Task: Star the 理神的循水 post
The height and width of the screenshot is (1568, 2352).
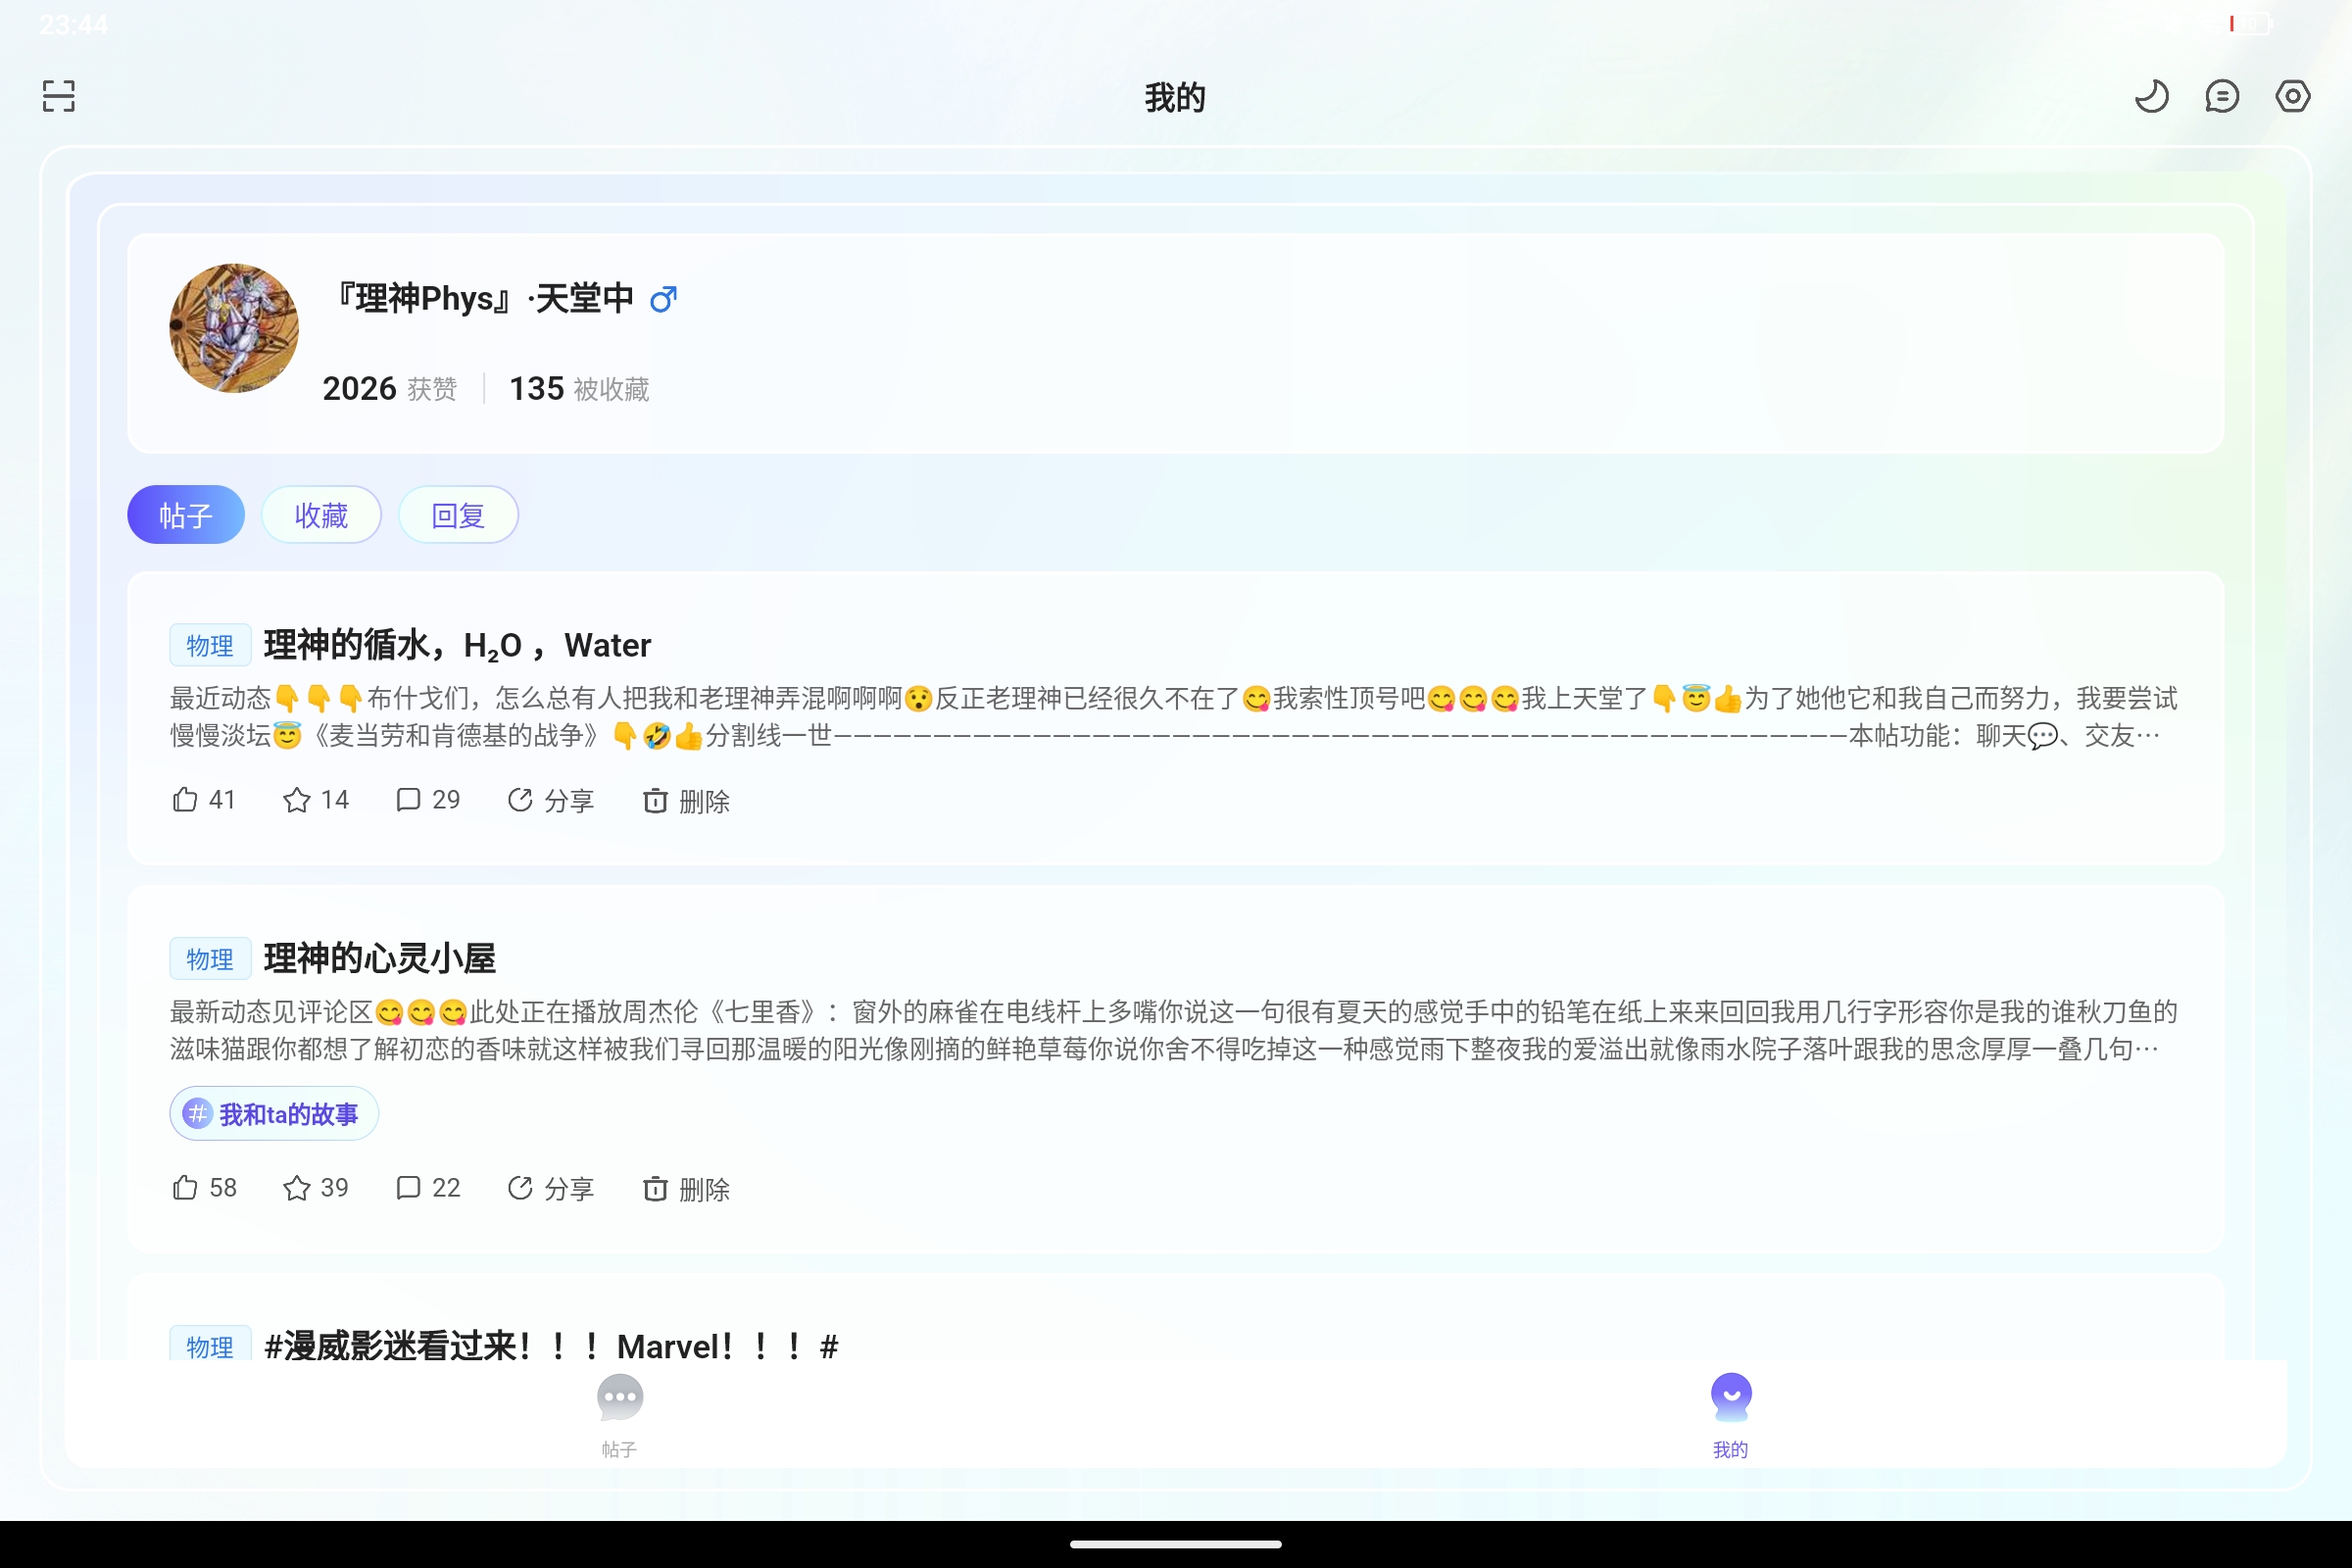Action: 314,800
